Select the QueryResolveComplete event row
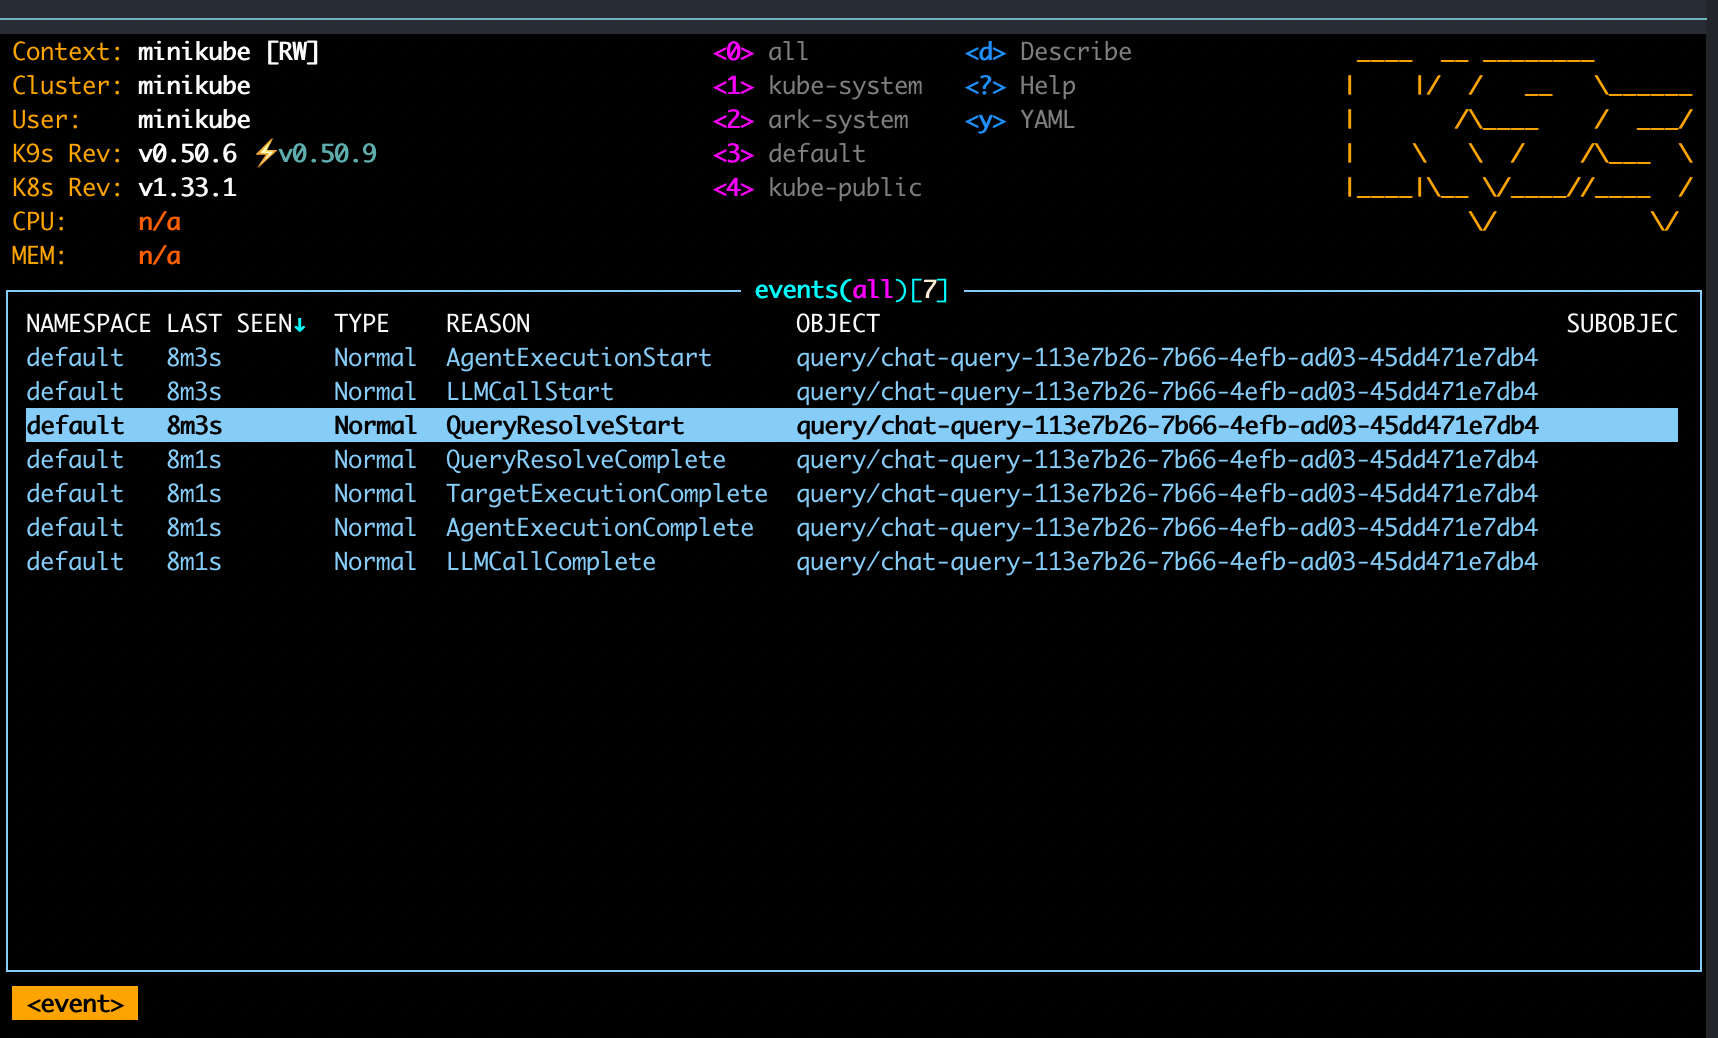The width and height of the screenshot is (1718, 1038). pos(852,460)
